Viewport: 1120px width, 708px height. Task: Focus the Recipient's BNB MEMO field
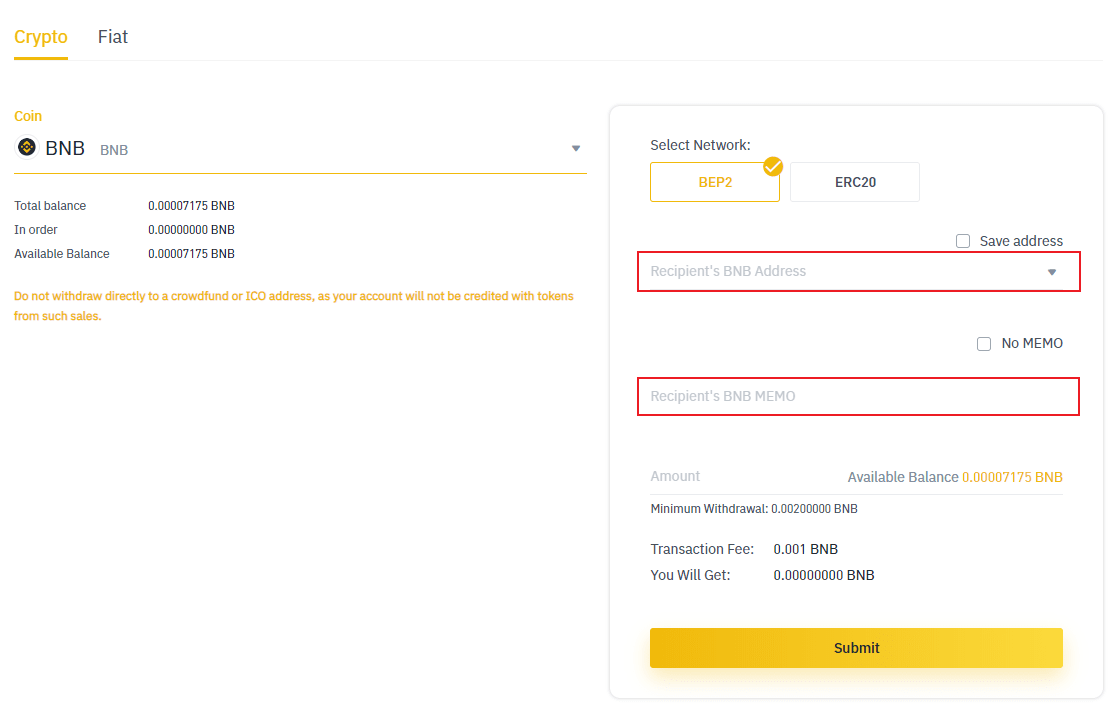858,397
